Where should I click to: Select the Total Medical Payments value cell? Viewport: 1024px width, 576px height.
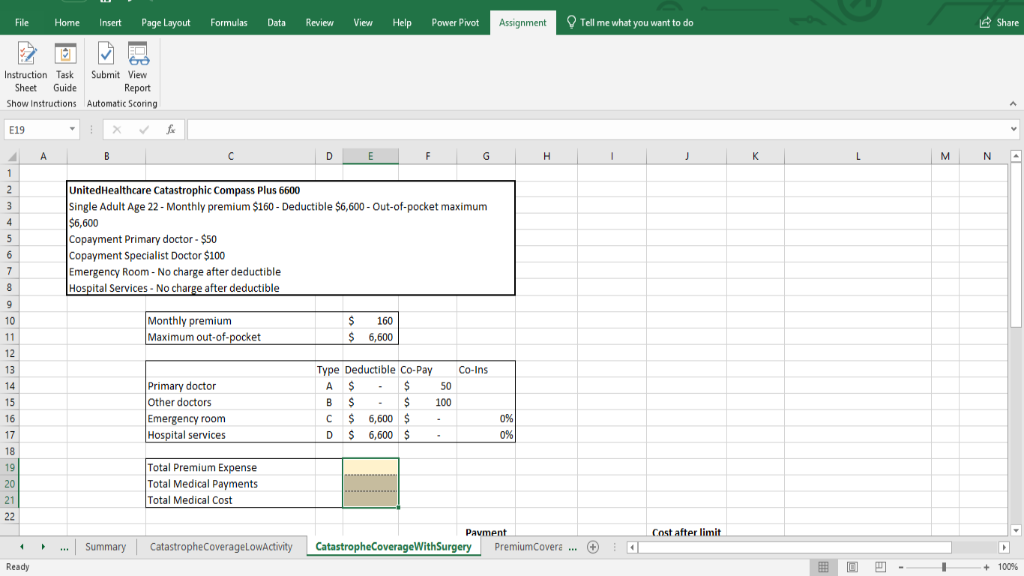[x=370, y=483]
